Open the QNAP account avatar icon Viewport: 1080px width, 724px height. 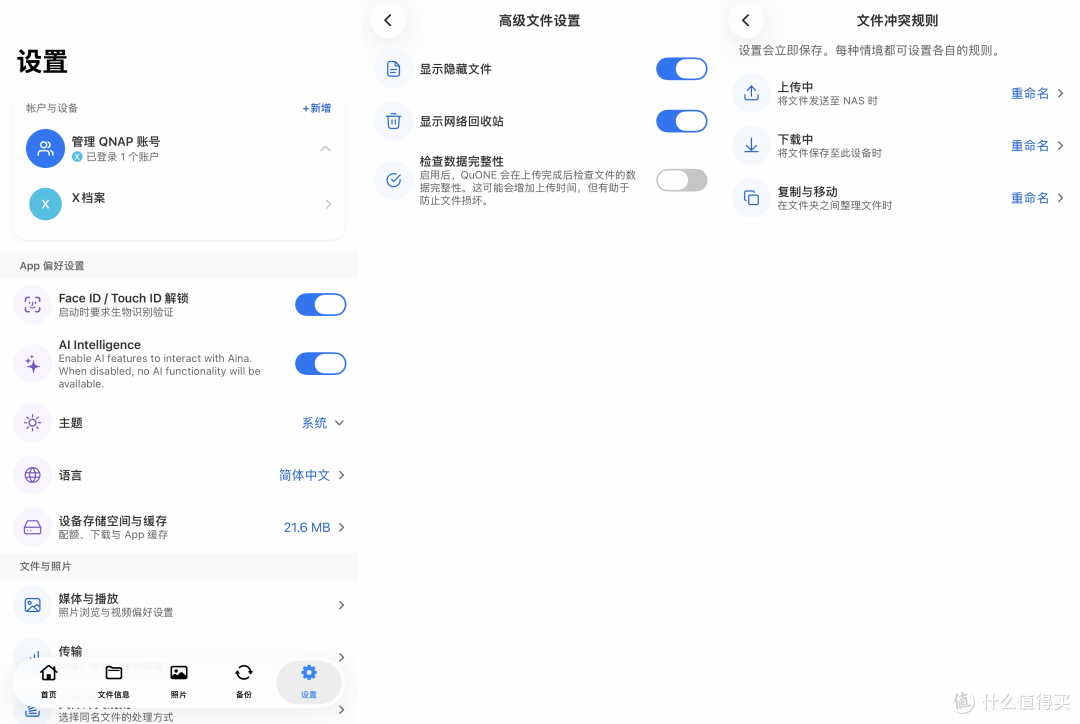[x=45, y=148]
